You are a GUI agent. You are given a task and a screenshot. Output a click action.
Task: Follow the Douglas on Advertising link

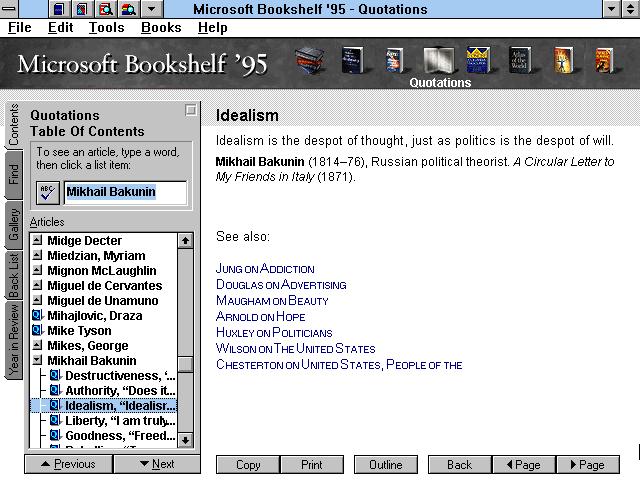point(281,284)
